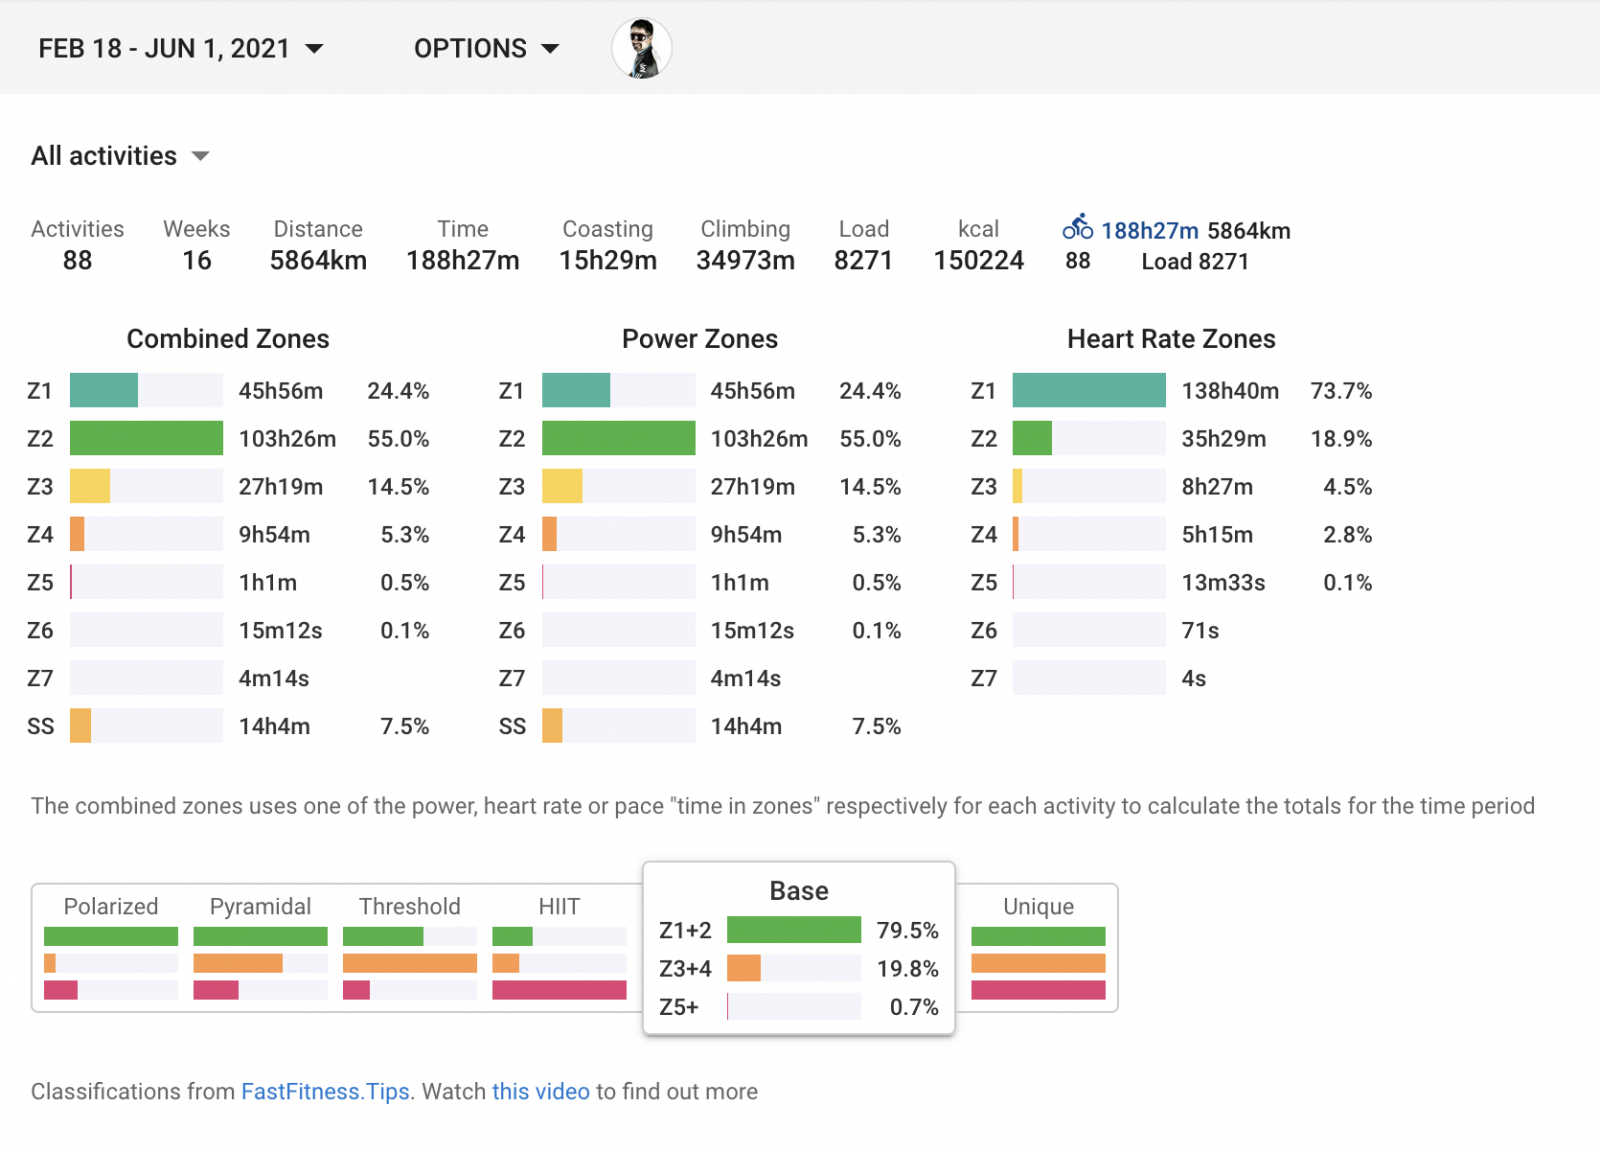Click the cycling bike icon

tap(1077, 228)
